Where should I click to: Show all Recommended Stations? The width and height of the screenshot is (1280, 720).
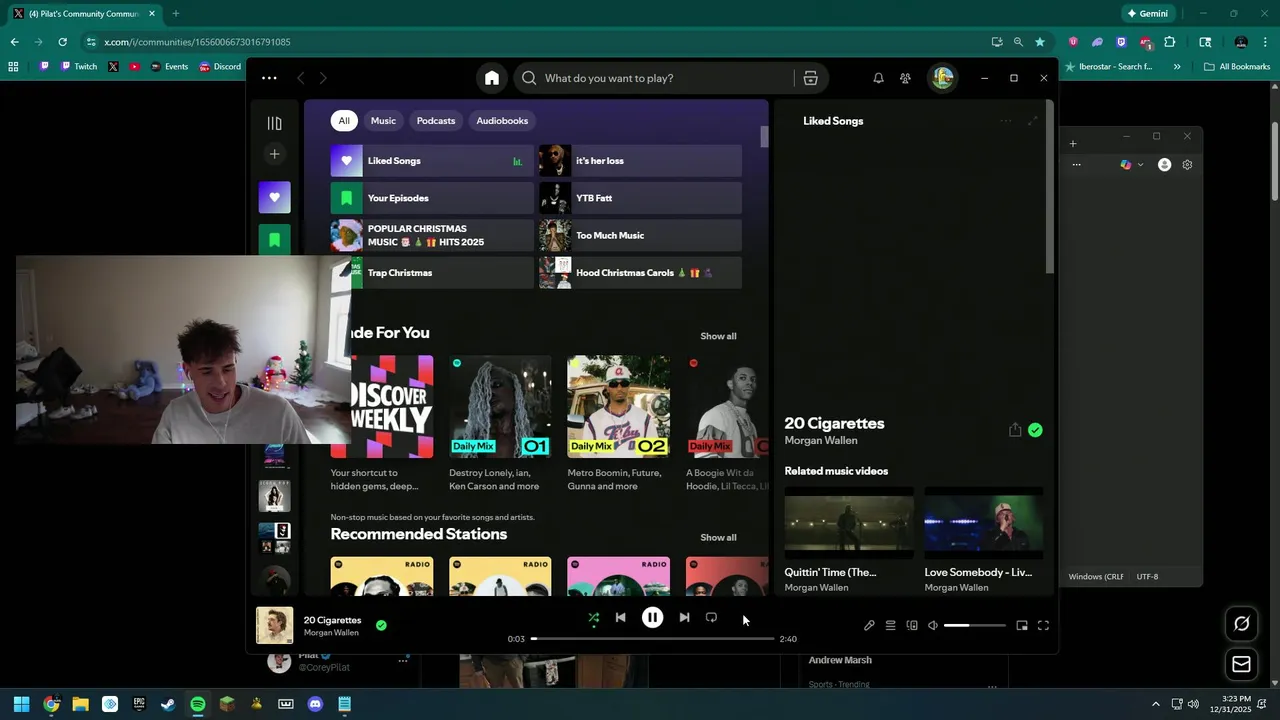pyautogui.click(x=718, y=537)
